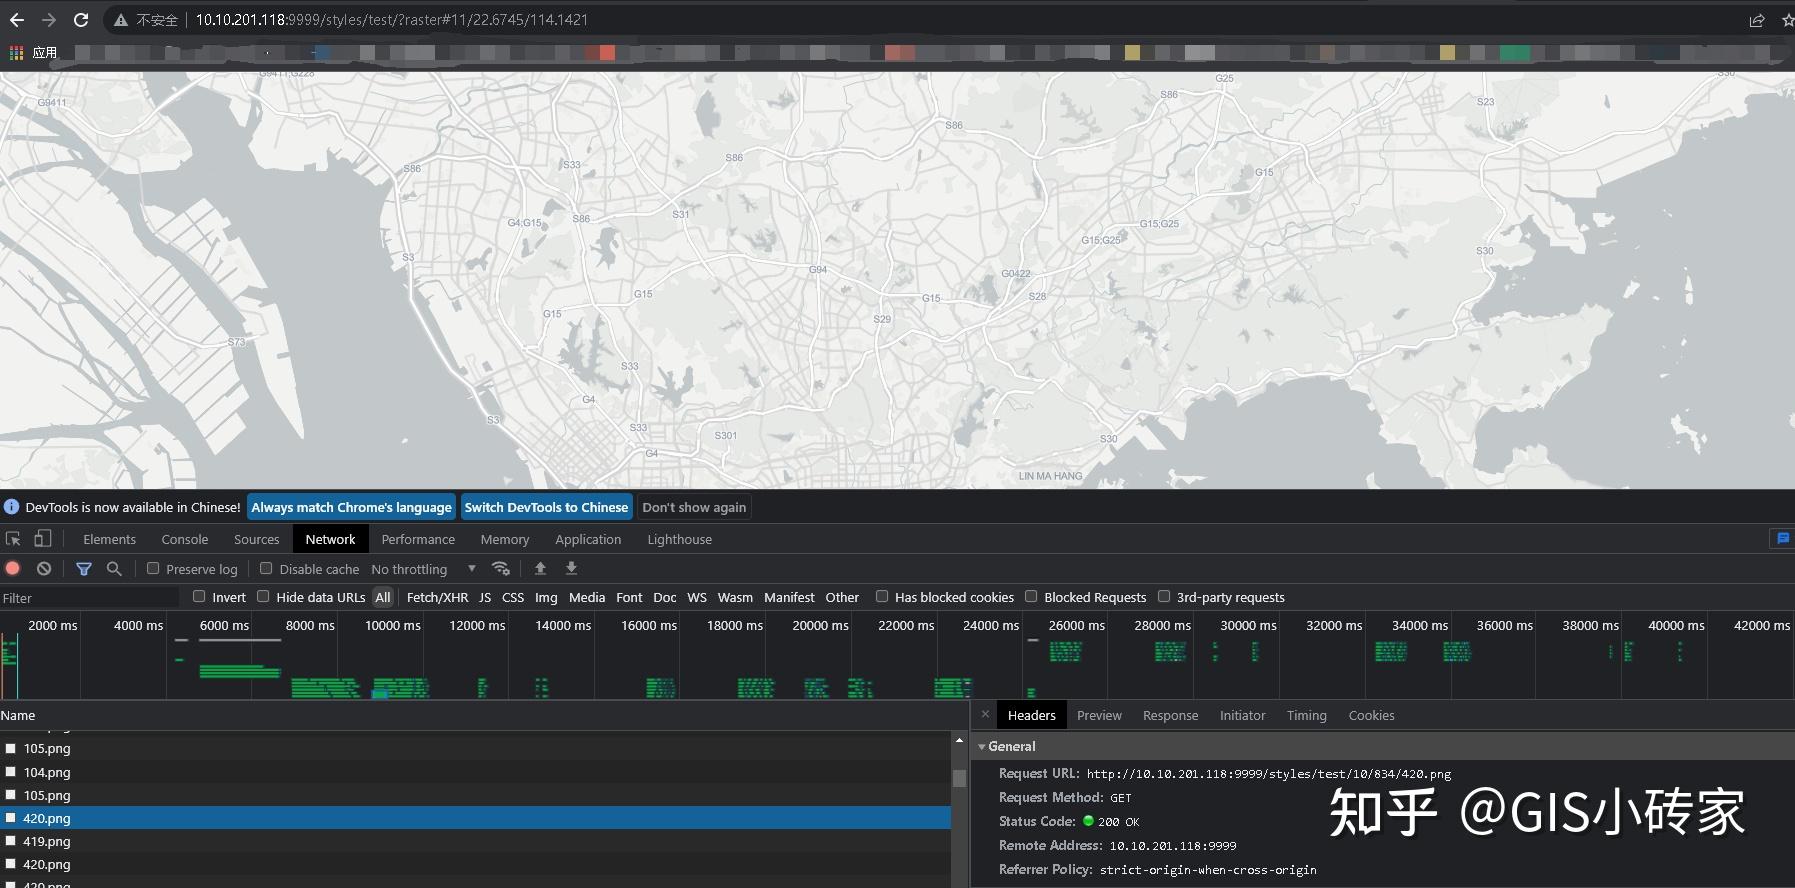This screenshot has height=888, width=1795.
Task: Filter requests by CSS type
Action: (513, 597)
